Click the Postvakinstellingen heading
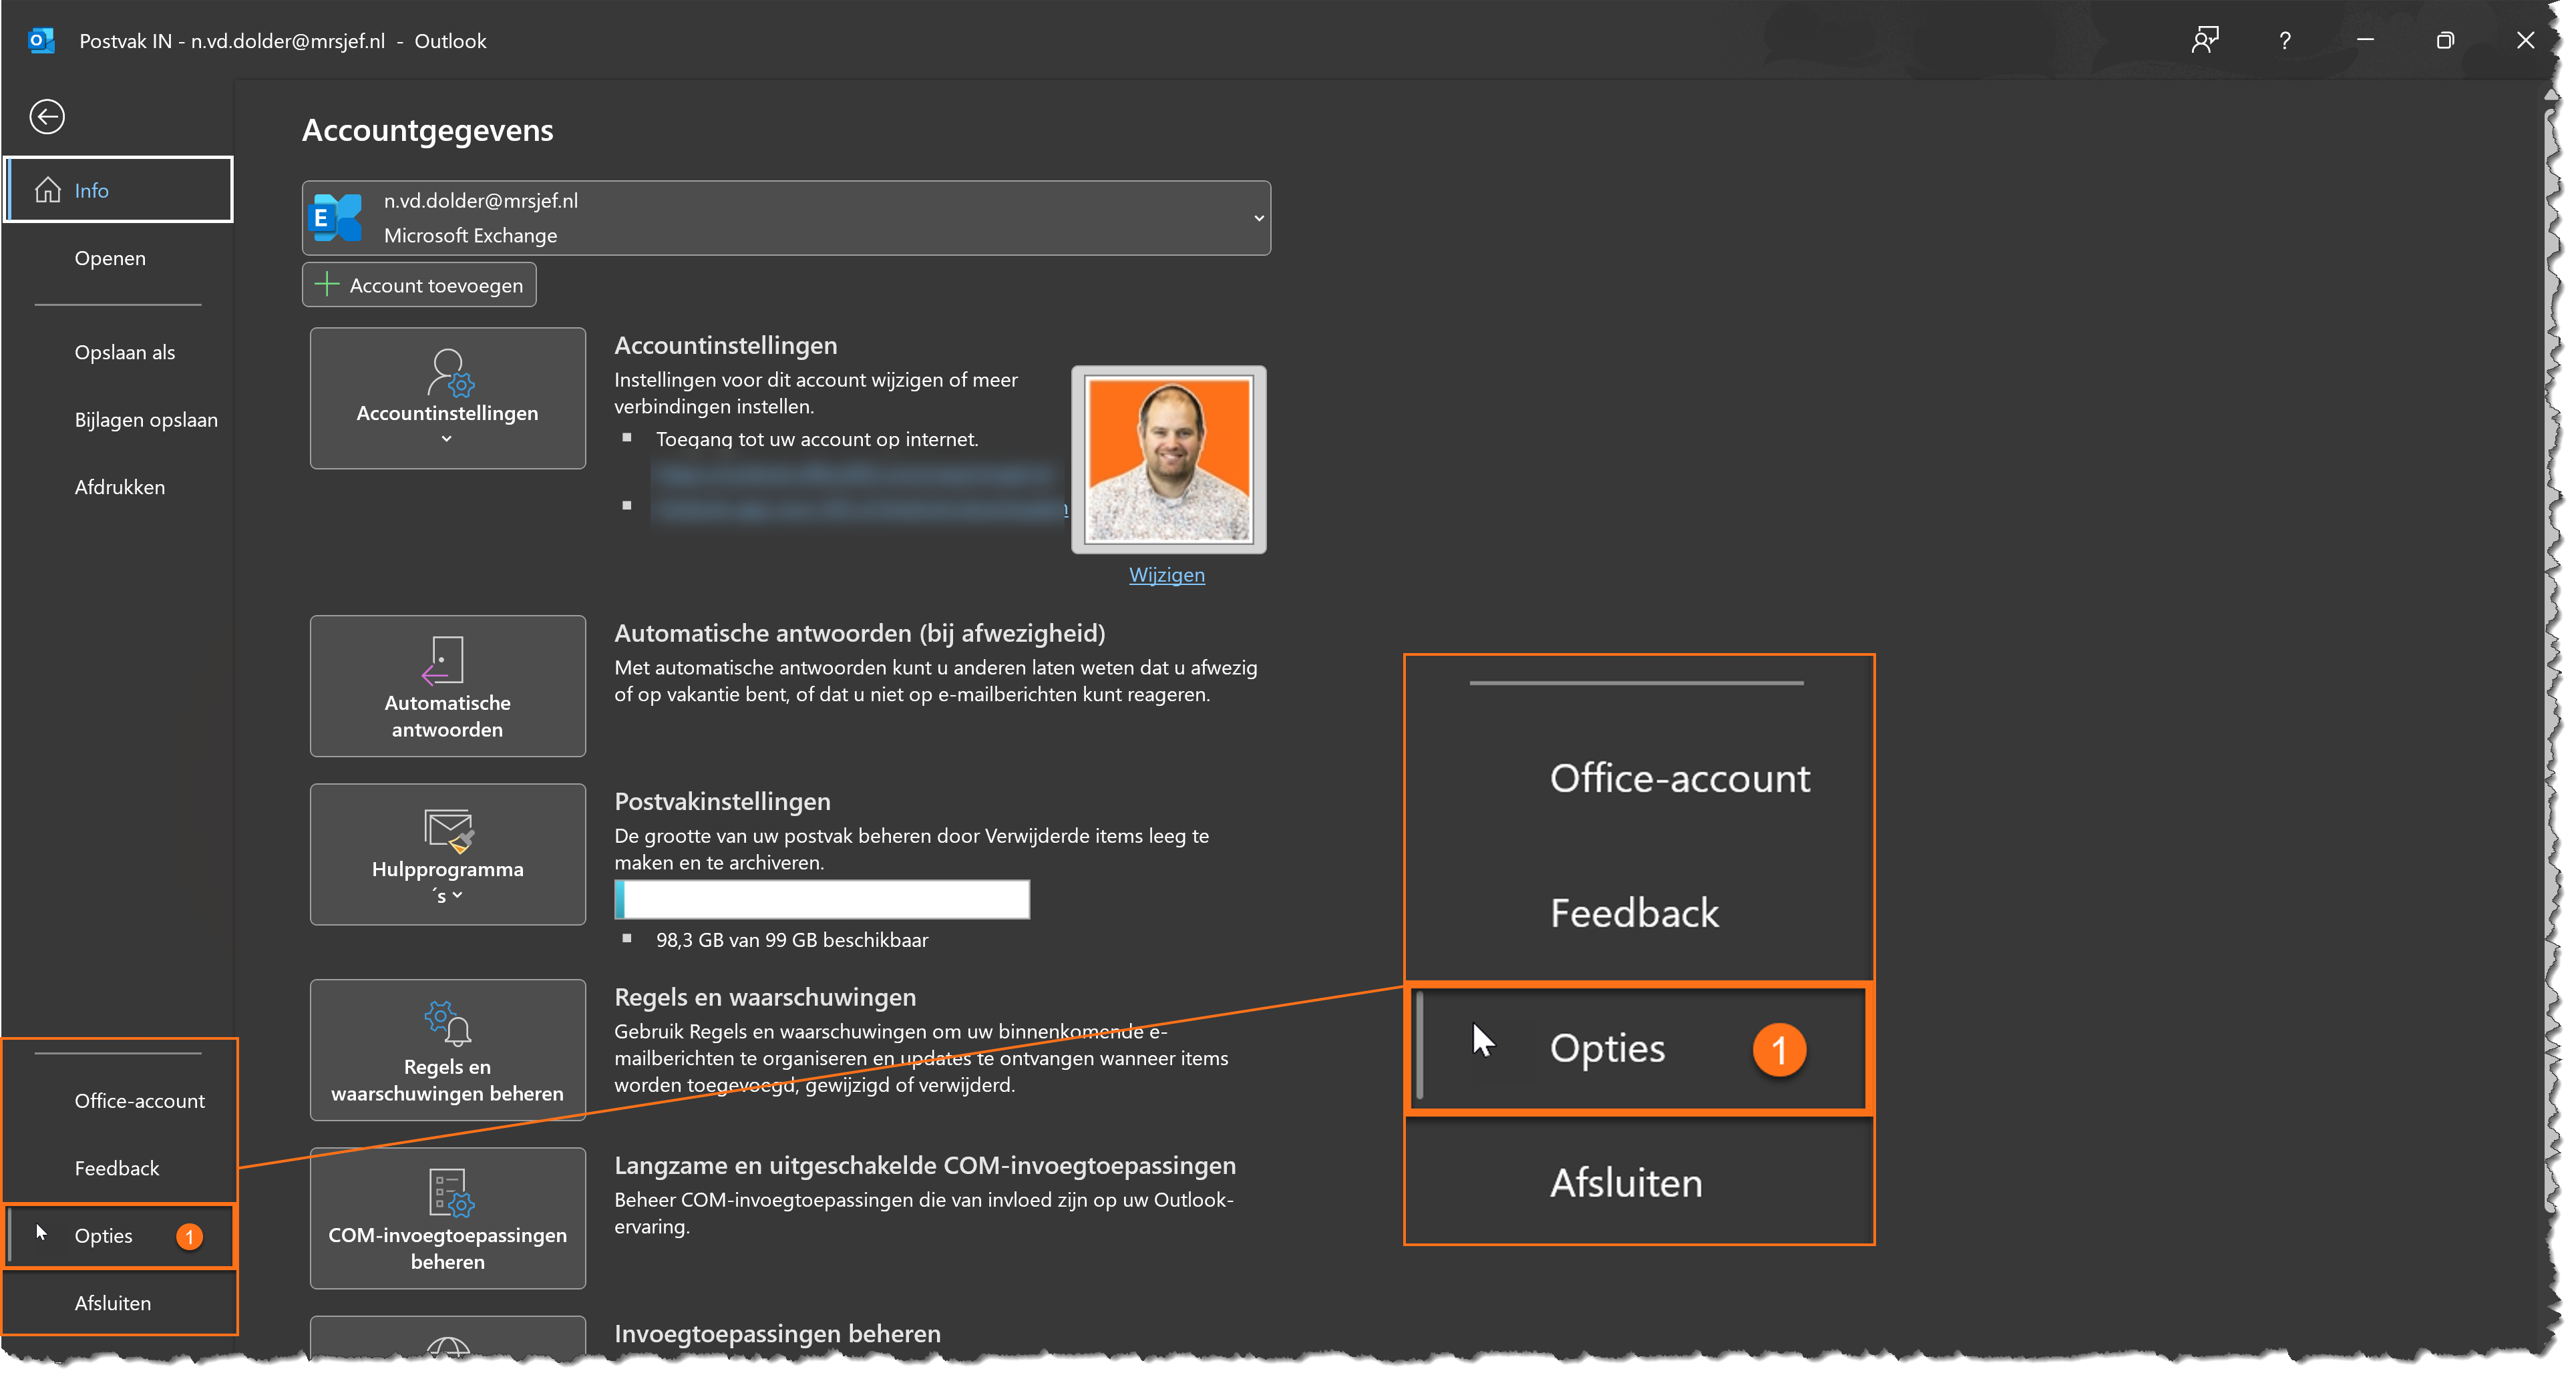 722,801
